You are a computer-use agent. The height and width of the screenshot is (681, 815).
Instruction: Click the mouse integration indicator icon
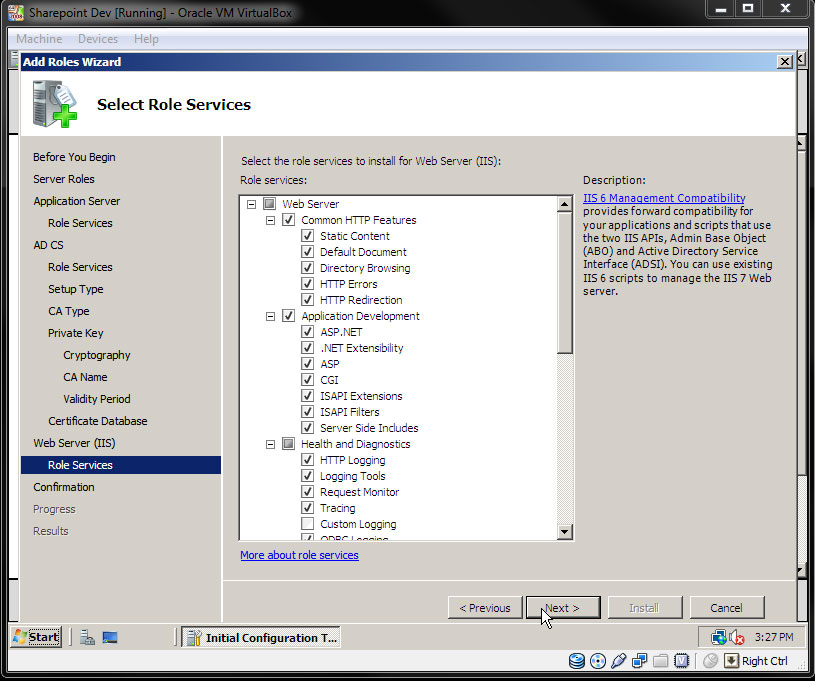pyautogui.click(x=710, y=661)
